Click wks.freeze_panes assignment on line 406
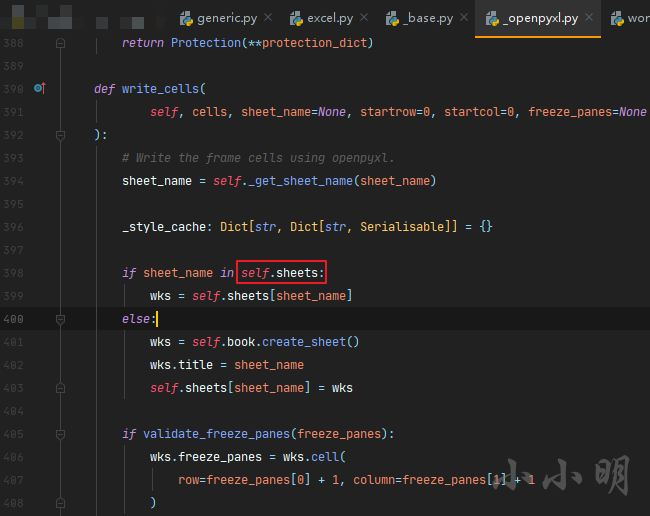Screen dimensions: 650x516 pos(206,457)
